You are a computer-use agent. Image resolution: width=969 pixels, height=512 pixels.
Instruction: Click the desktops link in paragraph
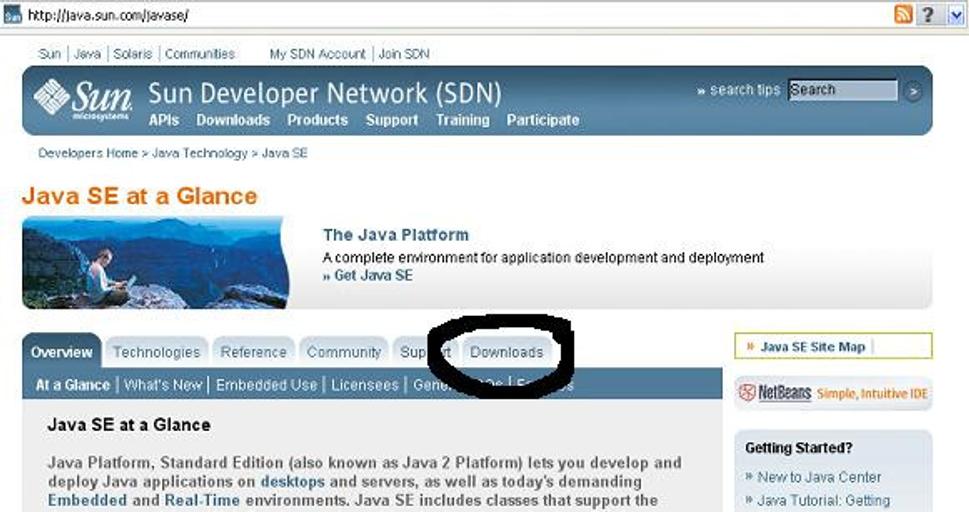tap(292, 482)
